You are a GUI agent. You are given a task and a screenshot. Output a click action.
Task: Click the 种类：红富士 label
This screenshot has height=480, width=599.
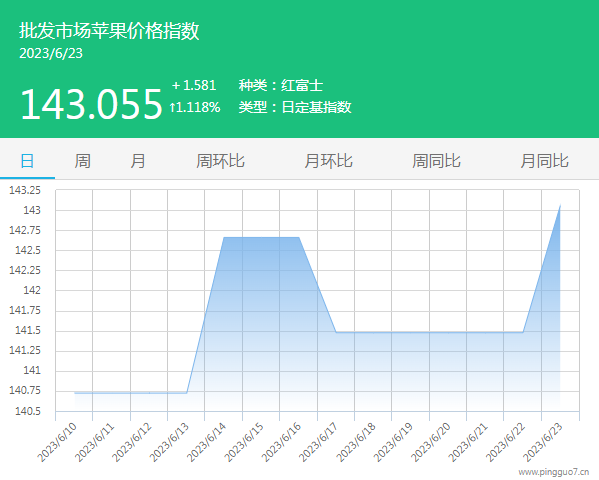click(281, 85)
